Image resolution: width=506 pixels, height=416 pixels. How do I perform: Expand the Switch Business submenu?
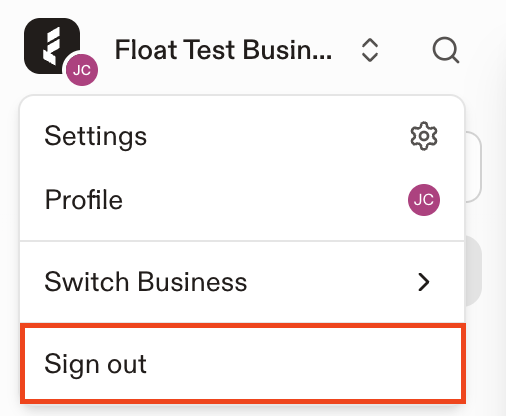click(242, 282)
